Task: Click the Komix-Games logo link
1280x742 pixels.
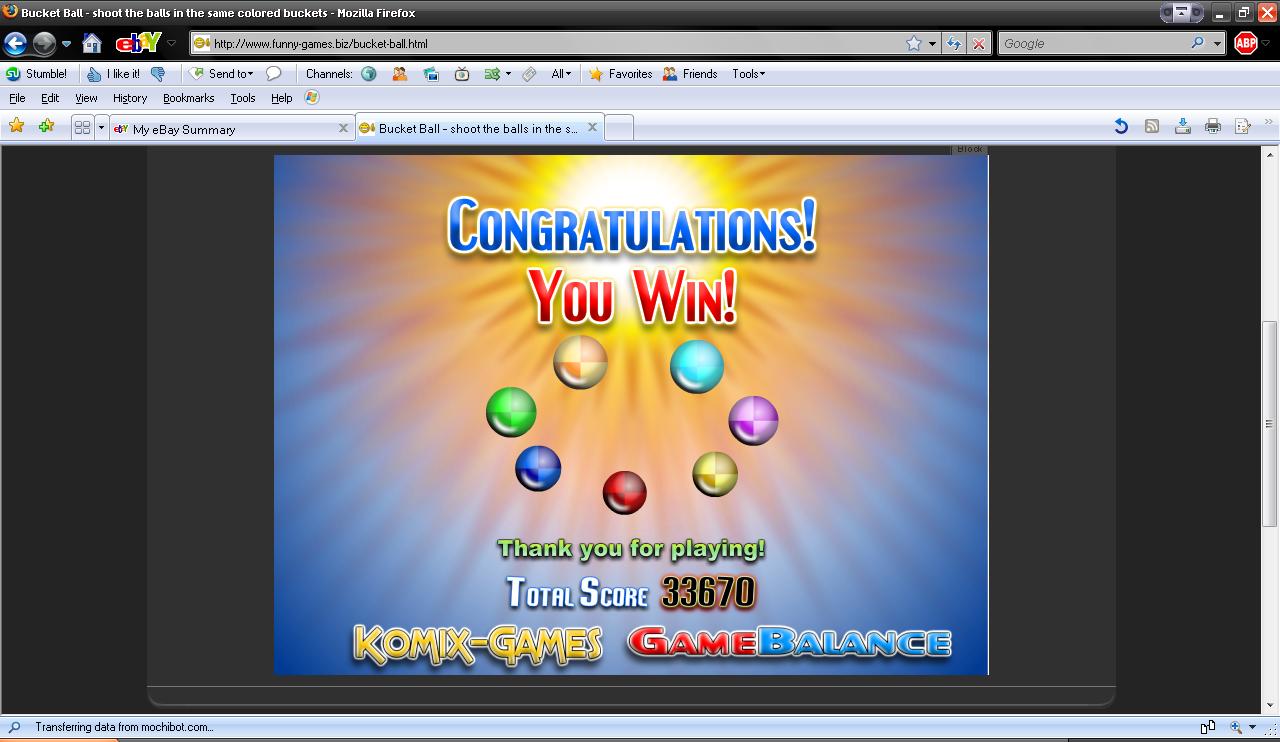Action: coord(478,643)
